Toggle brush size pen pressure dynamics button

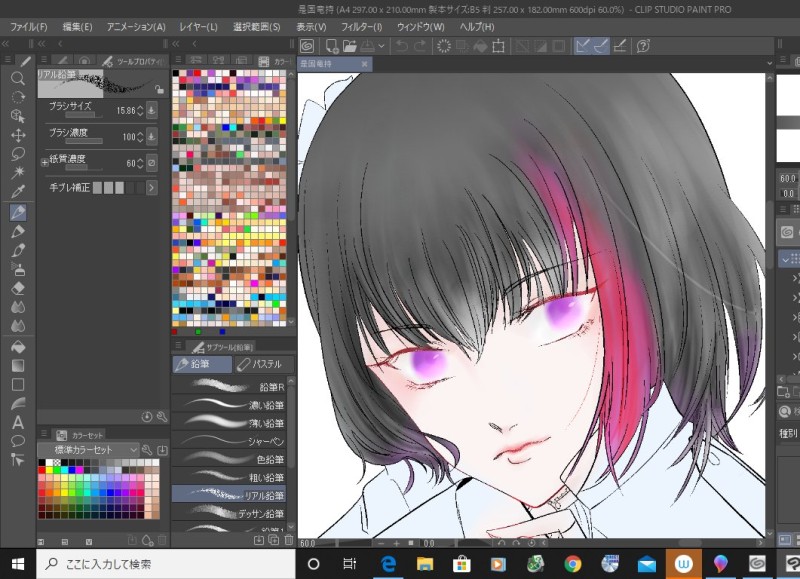pyautogui.click(x=152, y=110)
